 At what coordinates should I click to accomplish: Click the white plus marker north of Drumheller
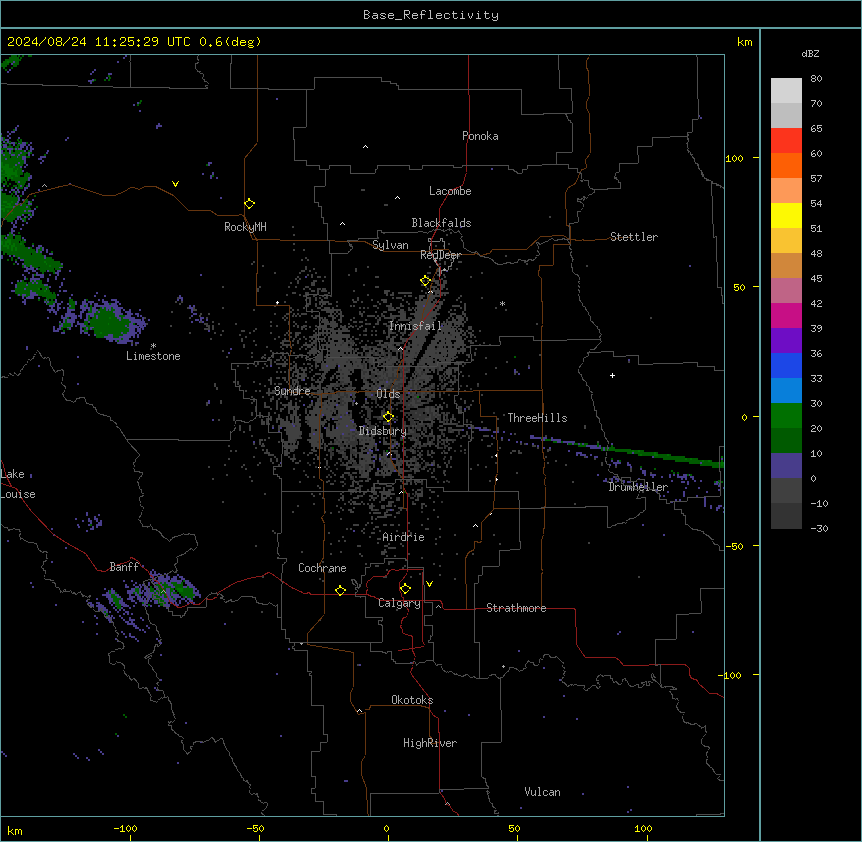click(x=612, y=375)
